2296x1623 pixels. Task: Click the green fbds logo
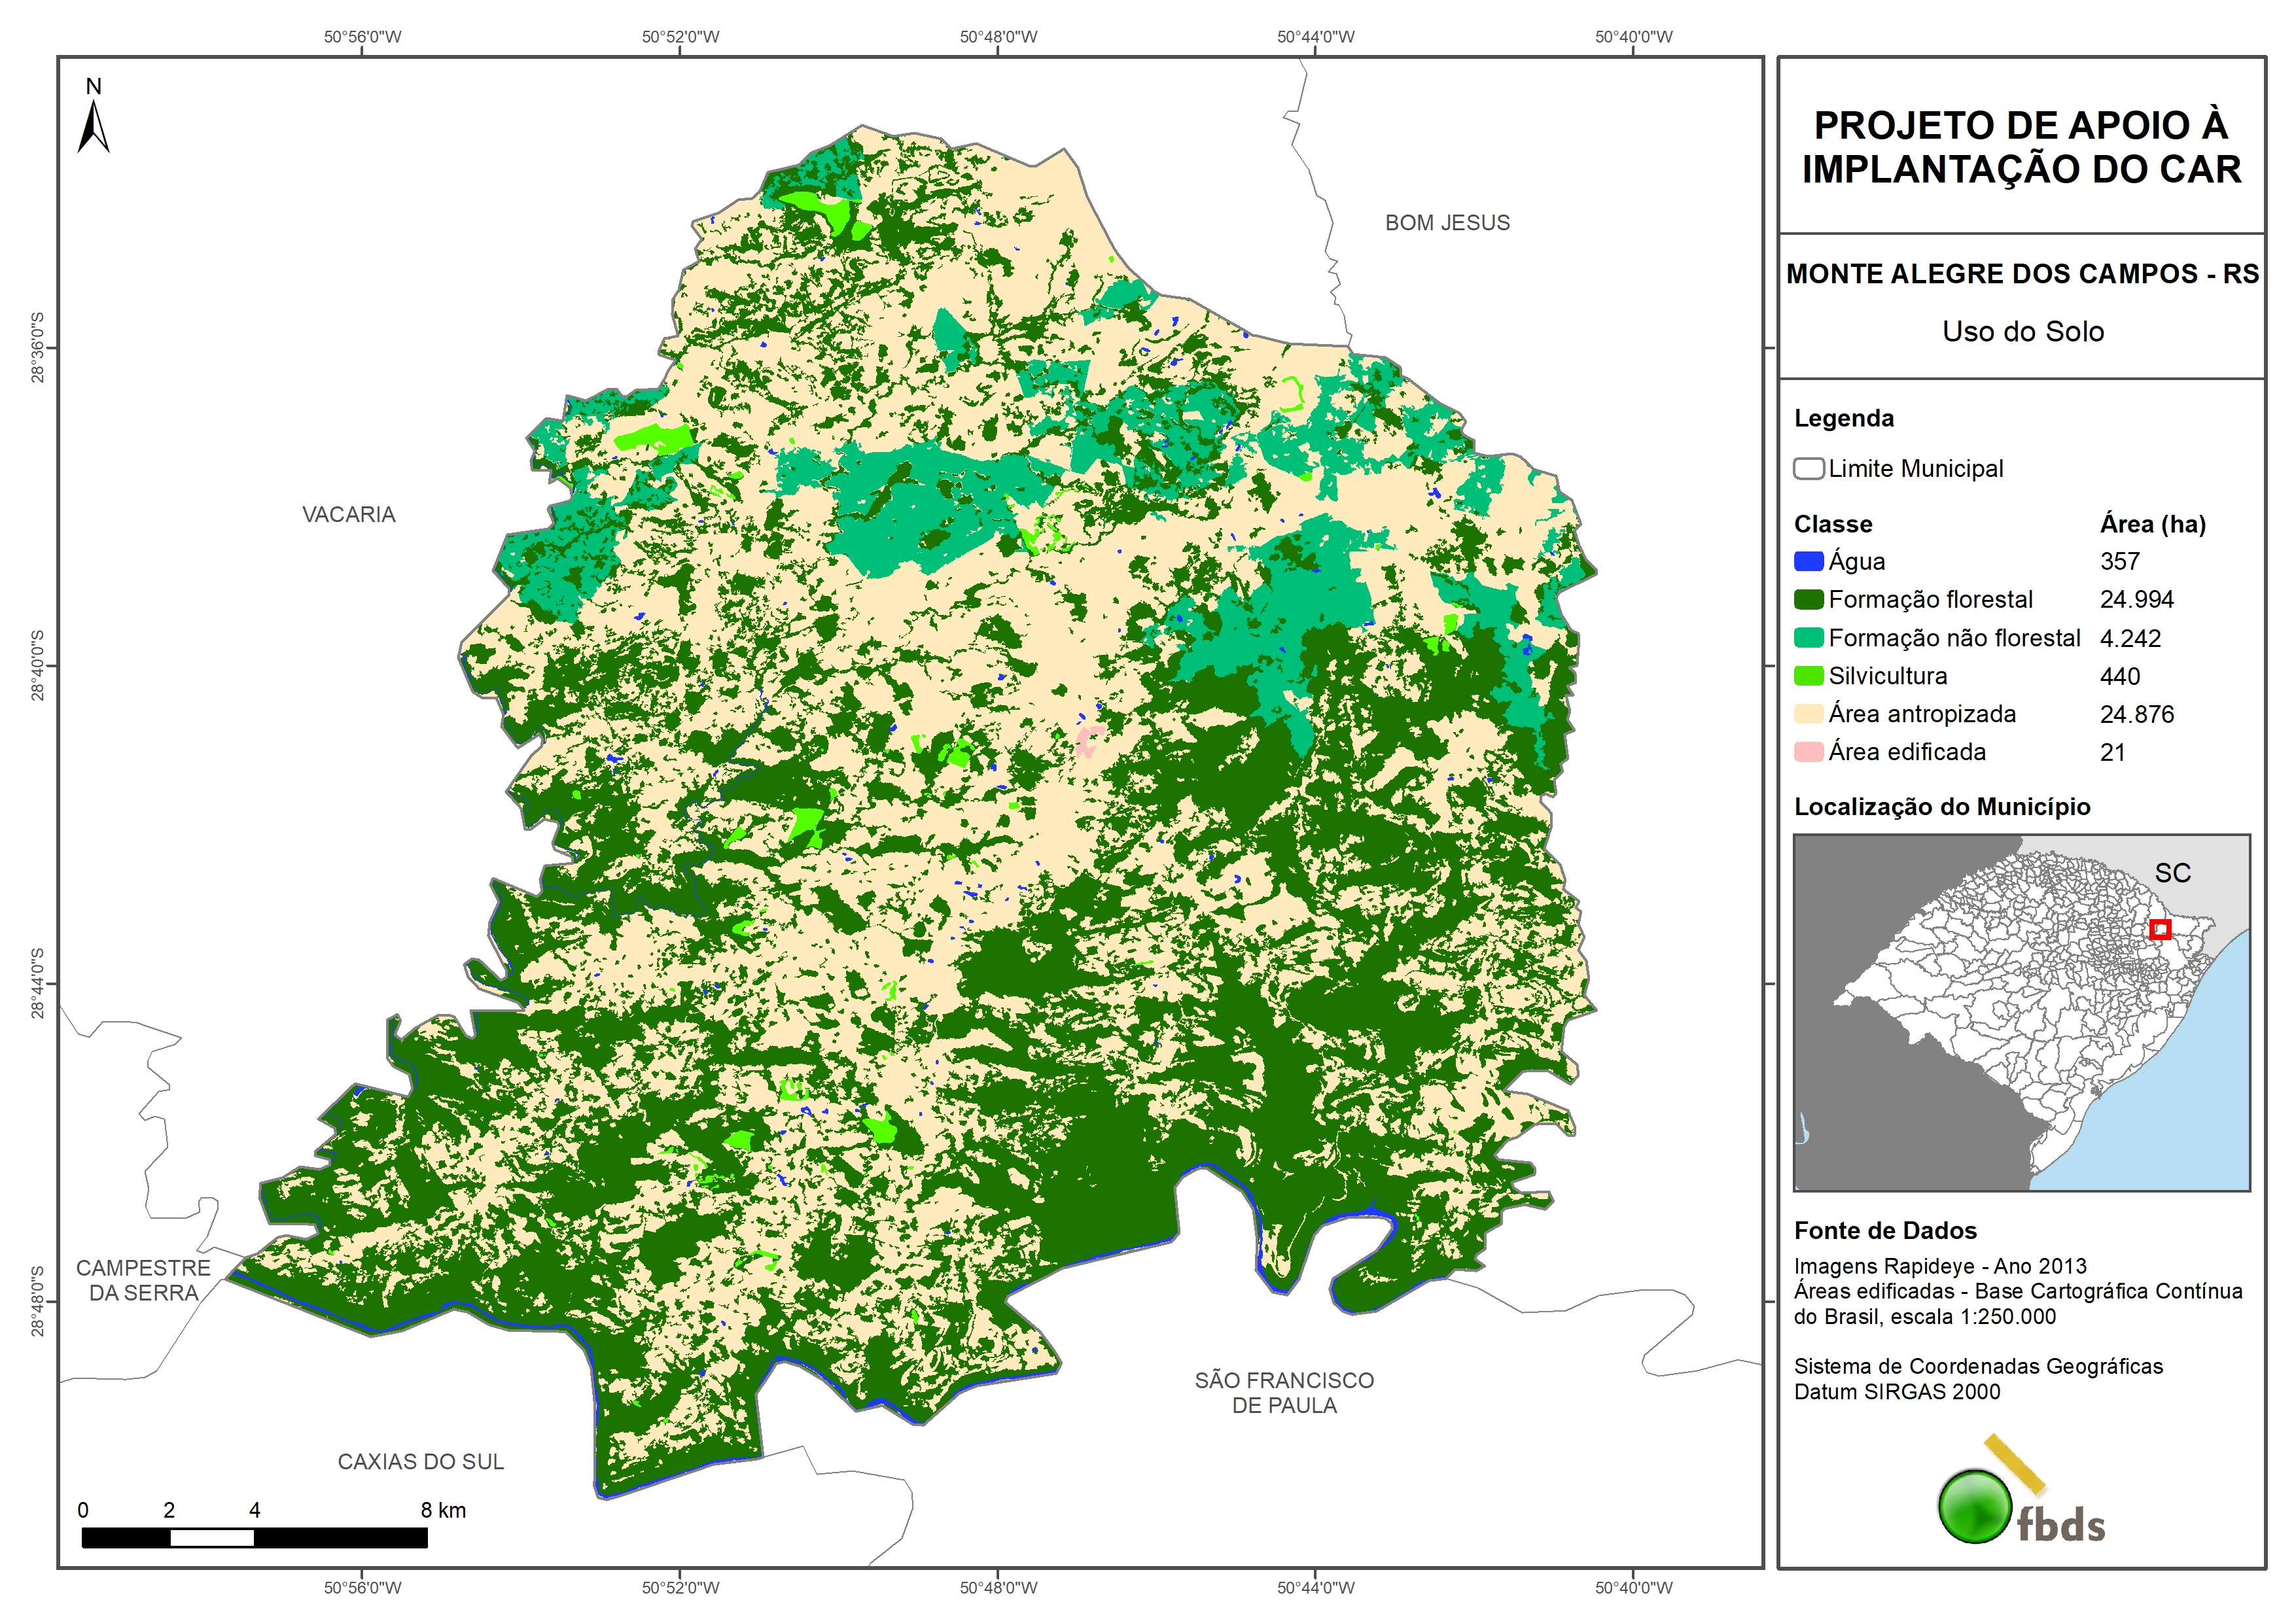tap(1975, 1506)
